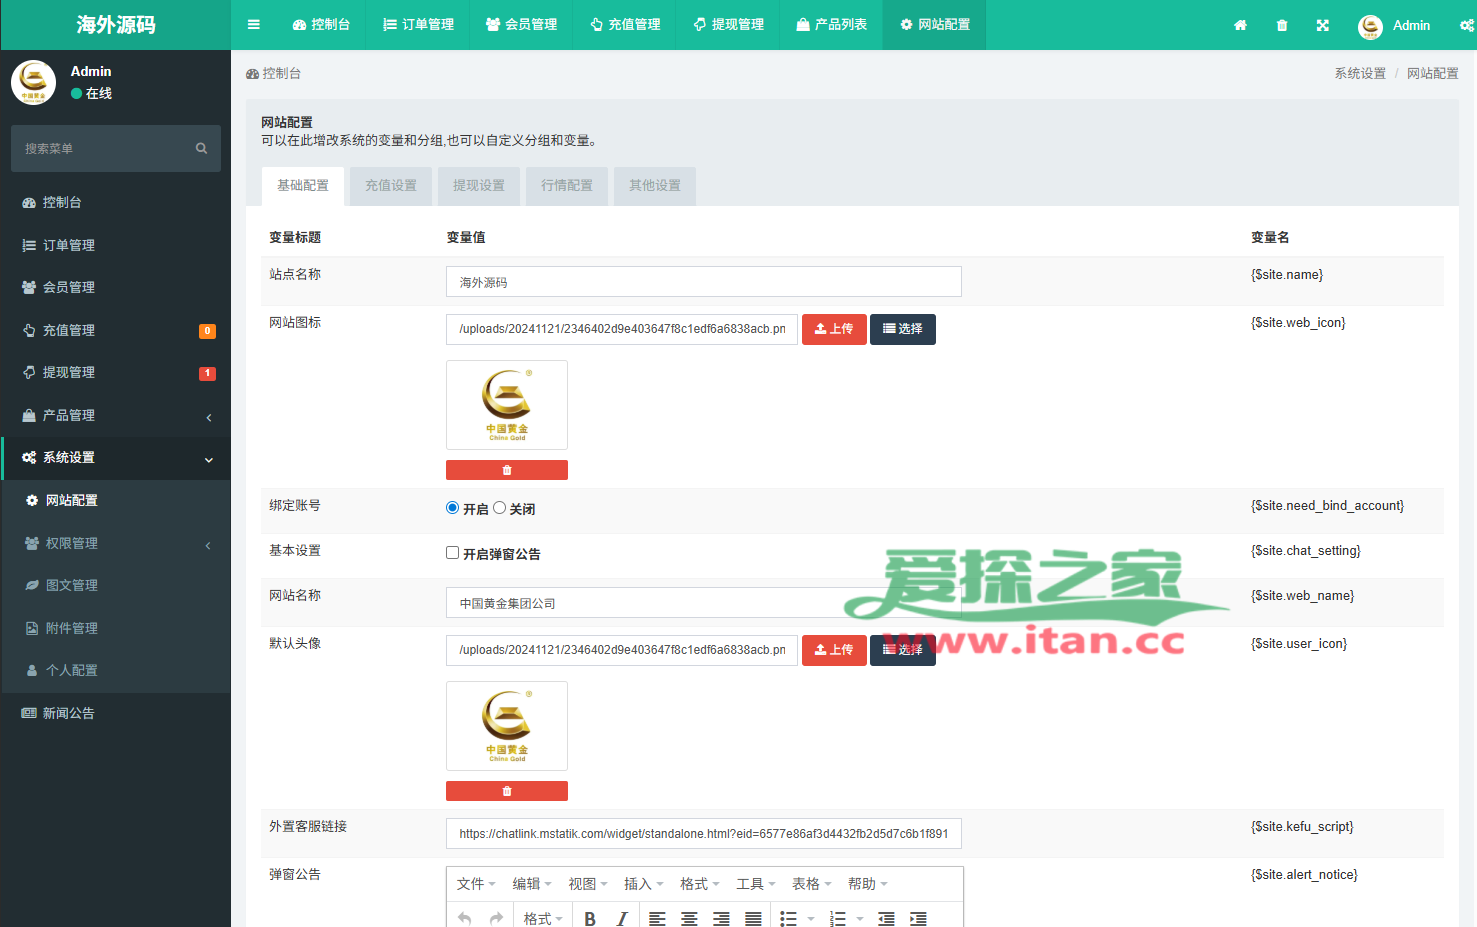Open the settings gears icon at top right

[1467, 25]
